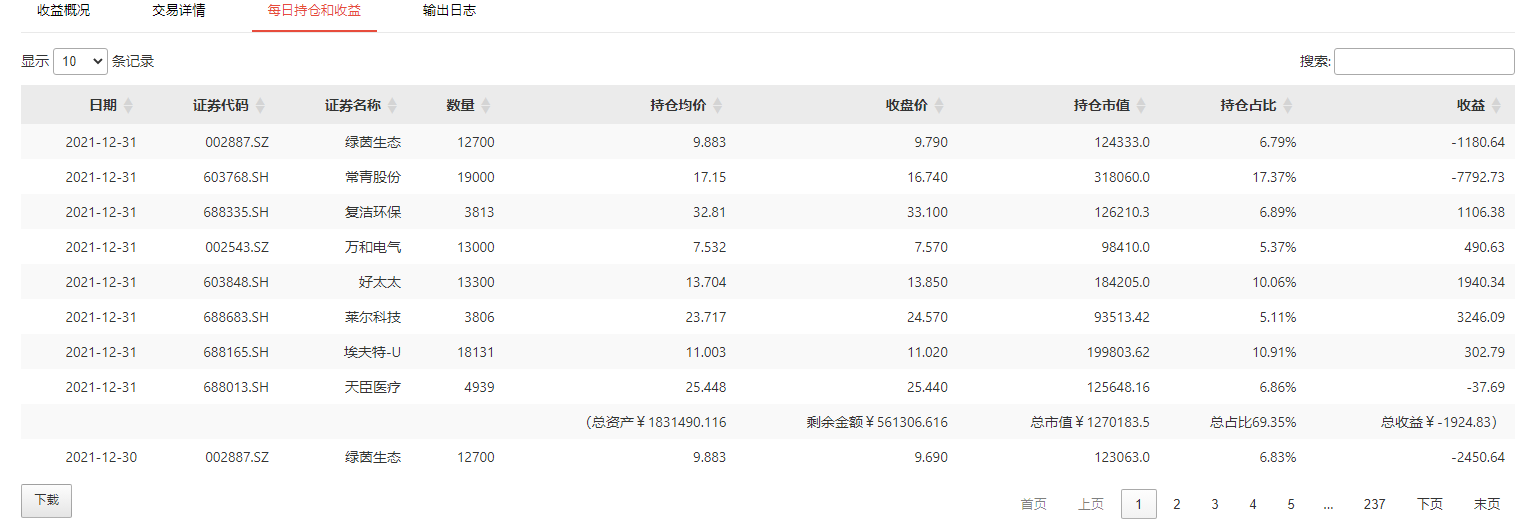Click 证券名称 sort arrows icon
1522x523 pixels.
tap(392, 106)
